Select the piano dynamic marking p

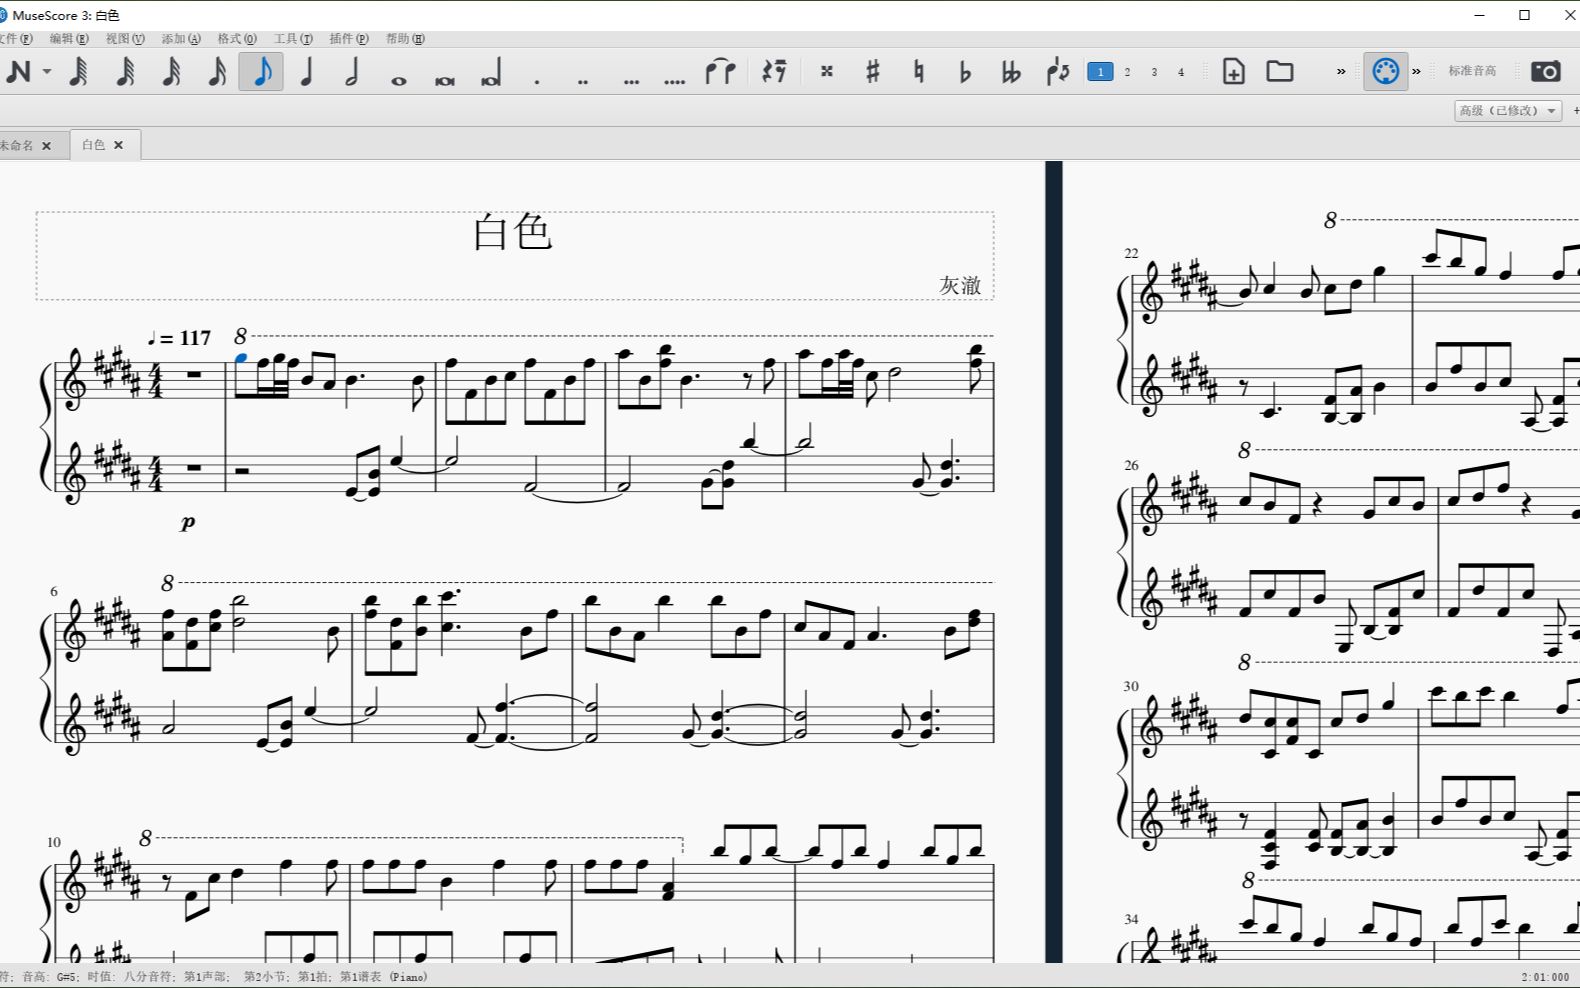tap(188, 521)
